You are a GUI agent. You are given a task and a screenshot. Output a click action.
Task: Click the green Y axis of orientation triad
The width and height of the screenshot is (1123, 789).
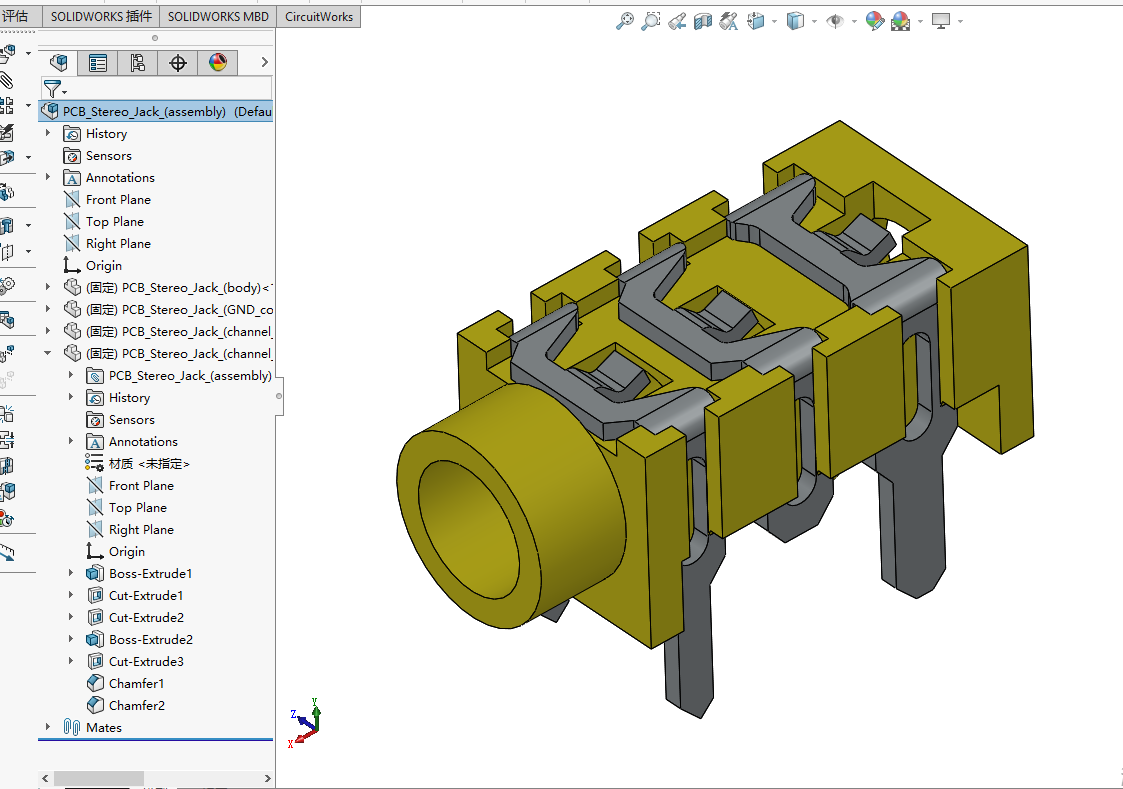pos(316,713)
